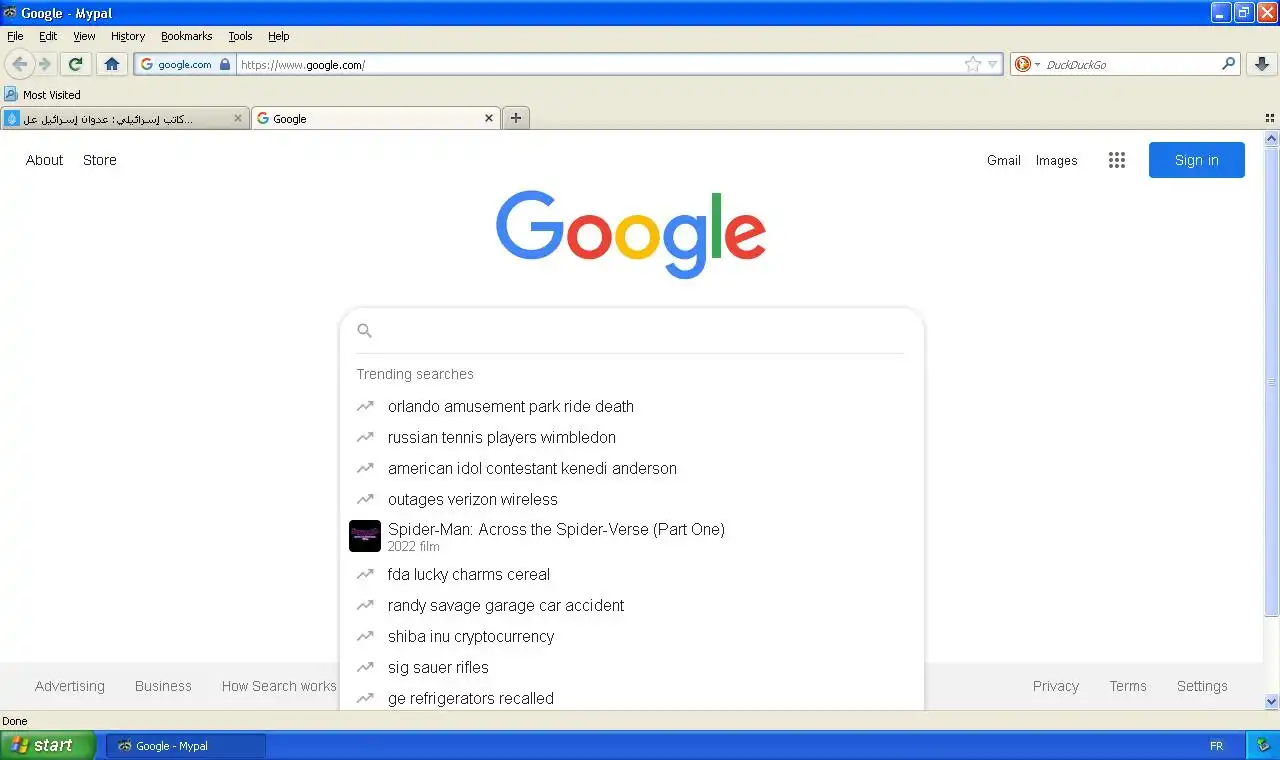Select orlando amusement park ride death suggestion
The image size is (1280, 760).
[x=631, y=406]
